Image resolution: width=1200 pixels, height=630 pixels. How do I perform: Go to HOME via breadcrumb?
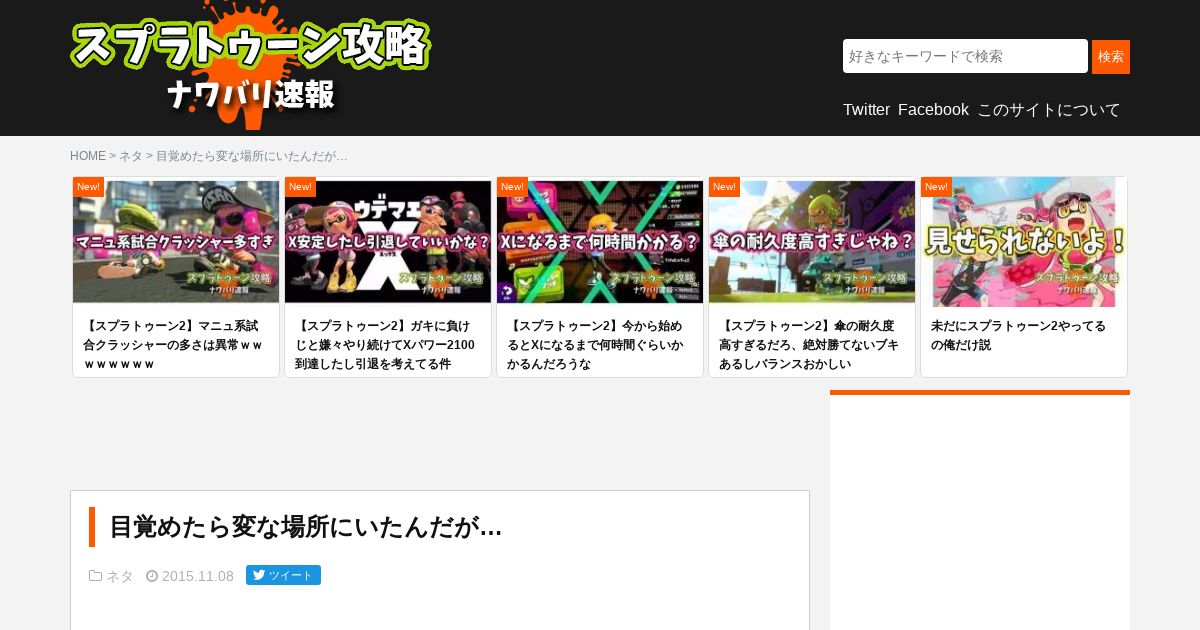point(88,156)
